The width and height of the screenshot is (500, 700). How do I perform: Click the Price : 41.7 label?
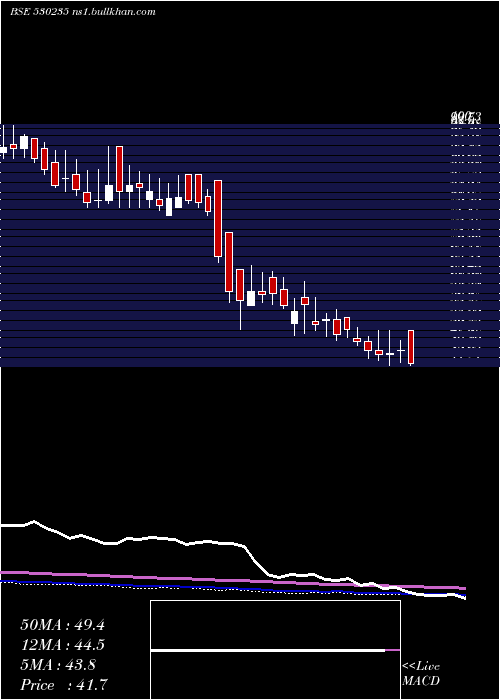click(64, 685)
